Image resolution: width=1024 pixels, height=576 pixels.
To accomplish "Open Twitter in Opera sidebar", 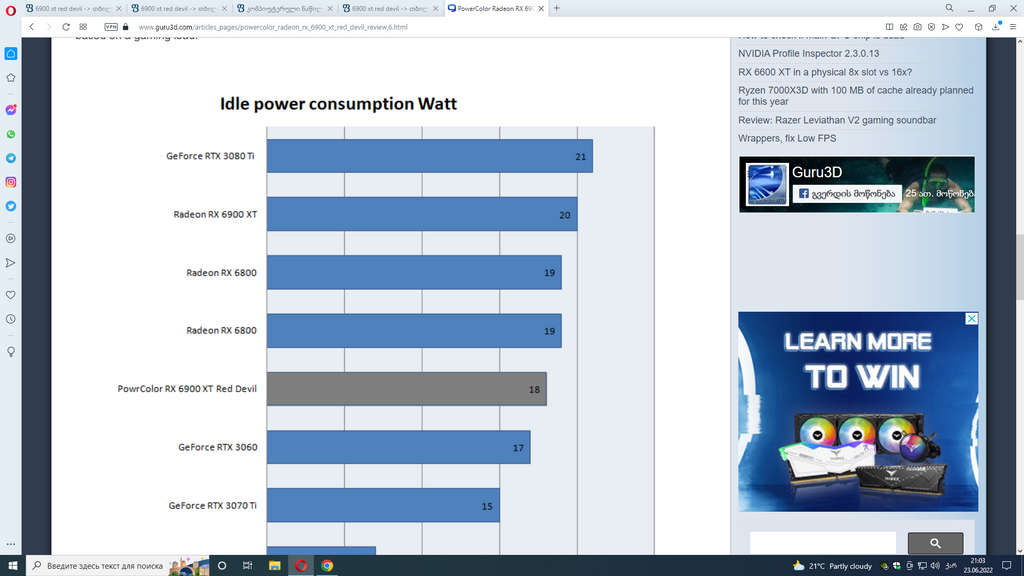I will point(10,206).
